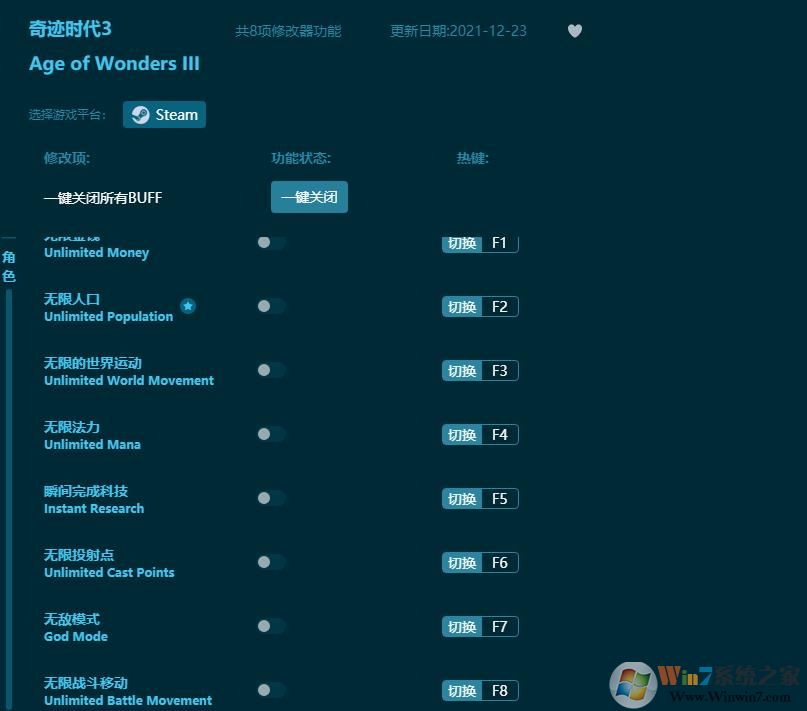Click the 一键关闭 button
The image size is (807, 711).
[309, 197]
